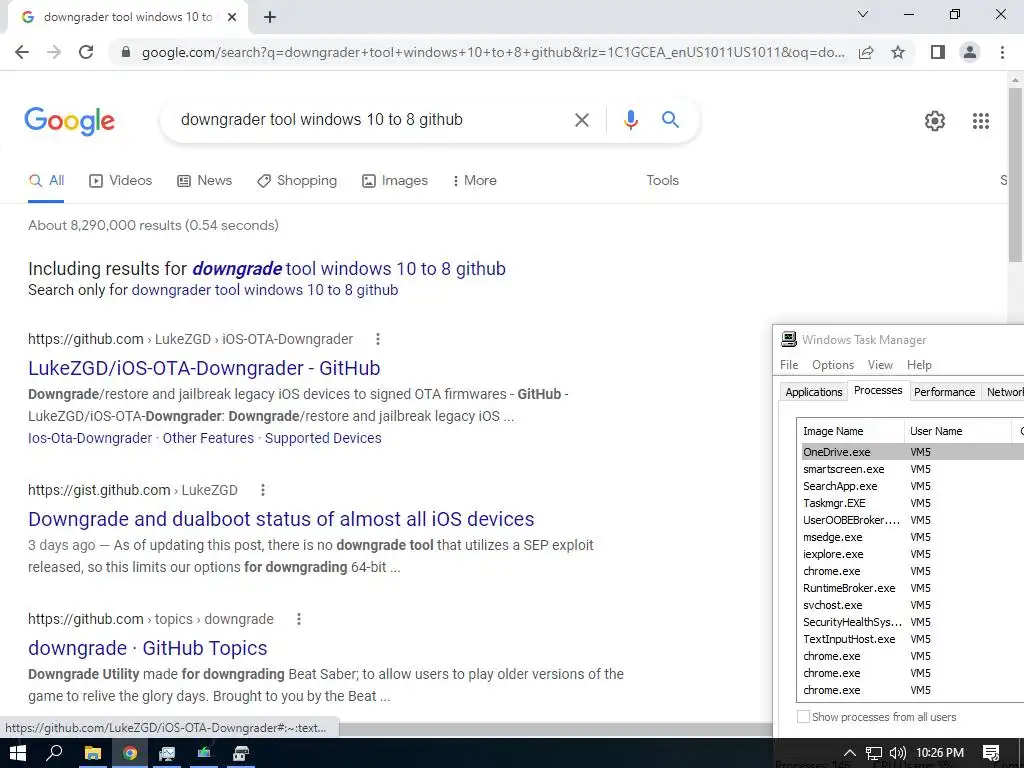Close the downgrader tool search tab
This screenshot has height=768, width=1024.
coord(232,18)
